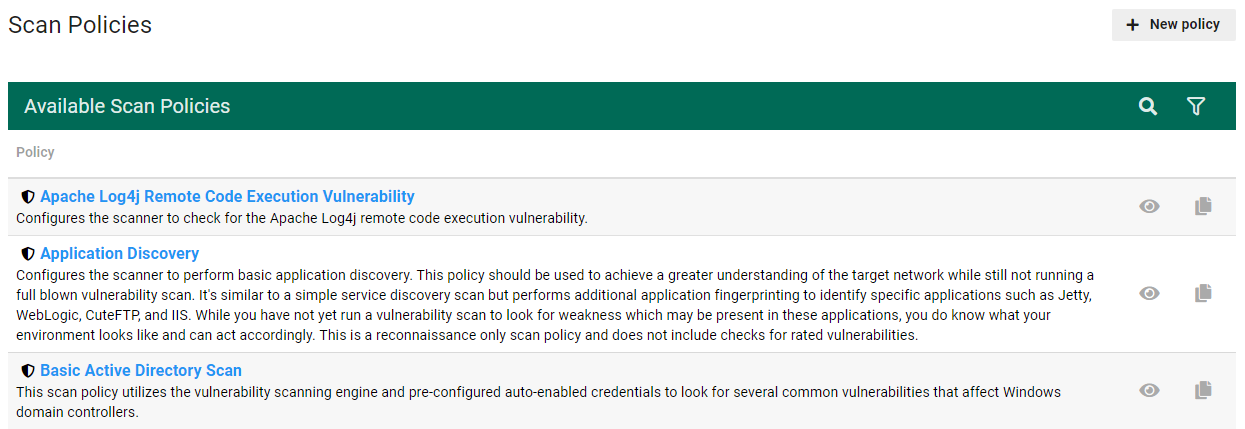This screenshot has height=429, width=1245.
Task: Click the Available Scan Policies panel title
Action: [127, 106]
